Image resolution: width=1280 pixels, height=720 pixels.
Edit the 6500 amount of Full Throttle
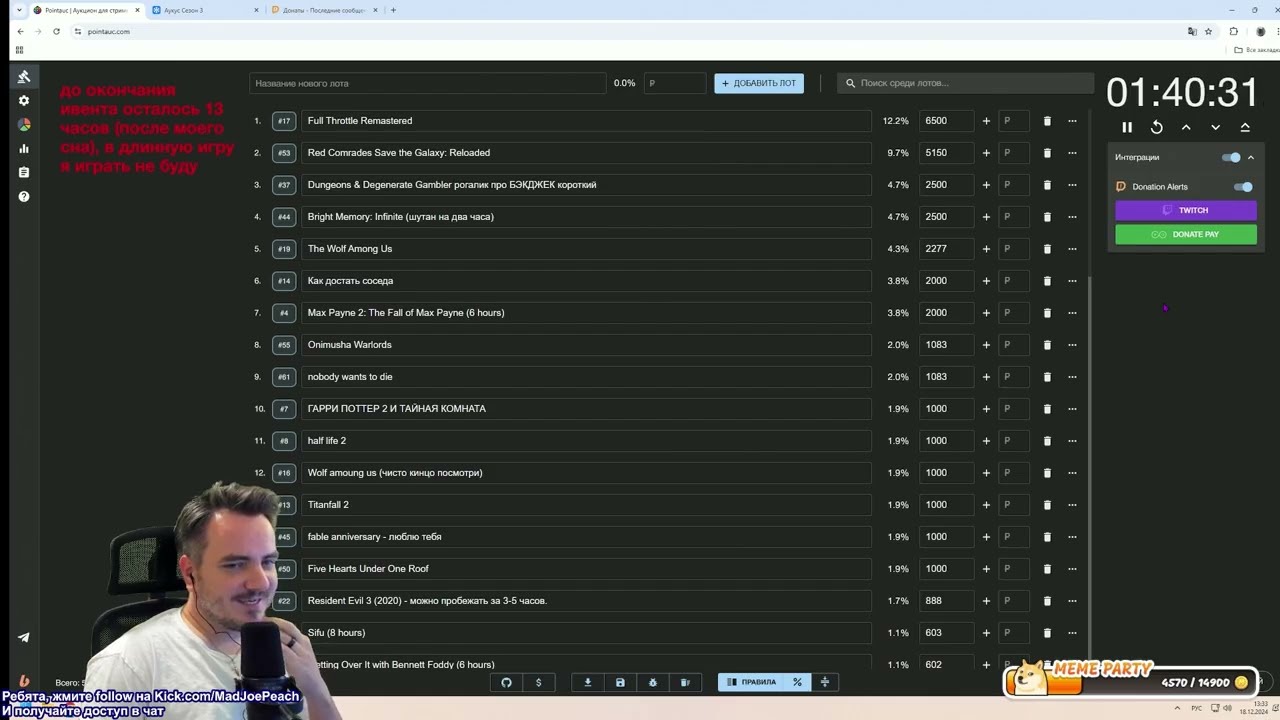click(945, 121)
